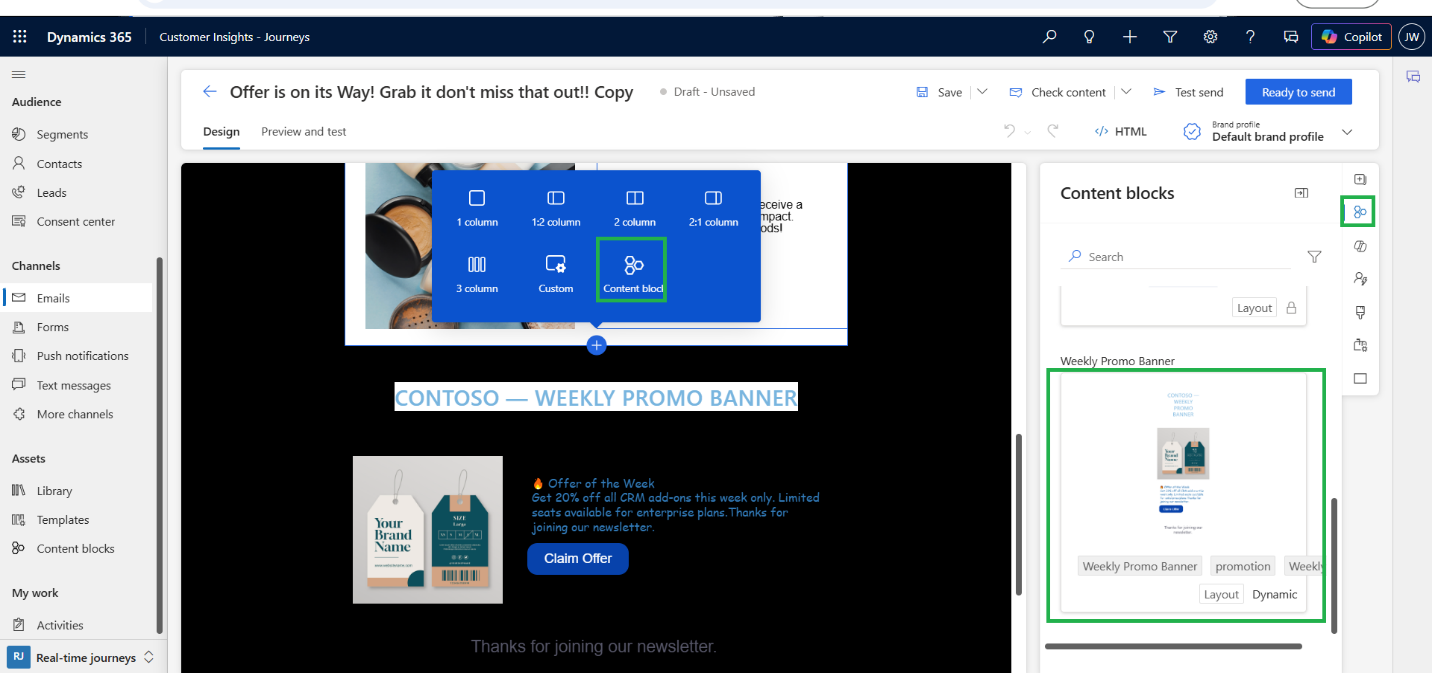Click the Save button
The height and width of the screenshot is (673, 1432).
coord(939,92)
